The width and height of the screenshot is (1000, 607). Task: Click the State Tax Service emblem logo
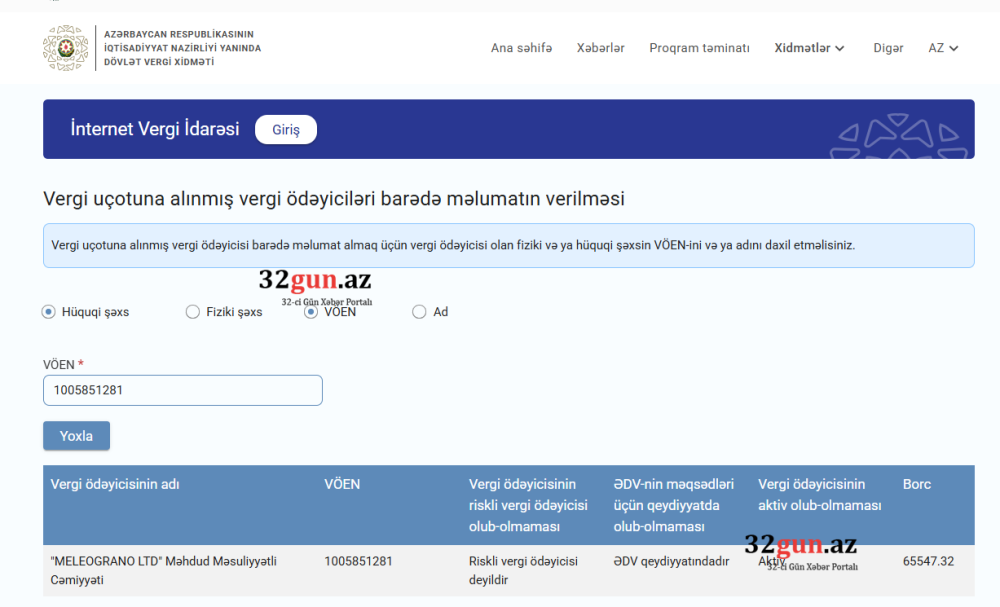(x=65, y=46)
